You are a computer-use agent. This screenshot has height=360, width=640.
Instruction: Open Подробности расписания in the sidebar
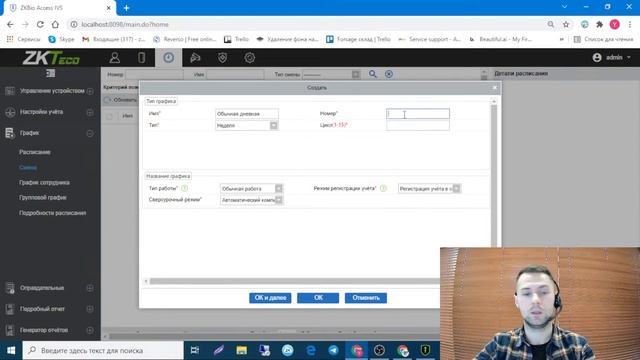click(52, 213)
